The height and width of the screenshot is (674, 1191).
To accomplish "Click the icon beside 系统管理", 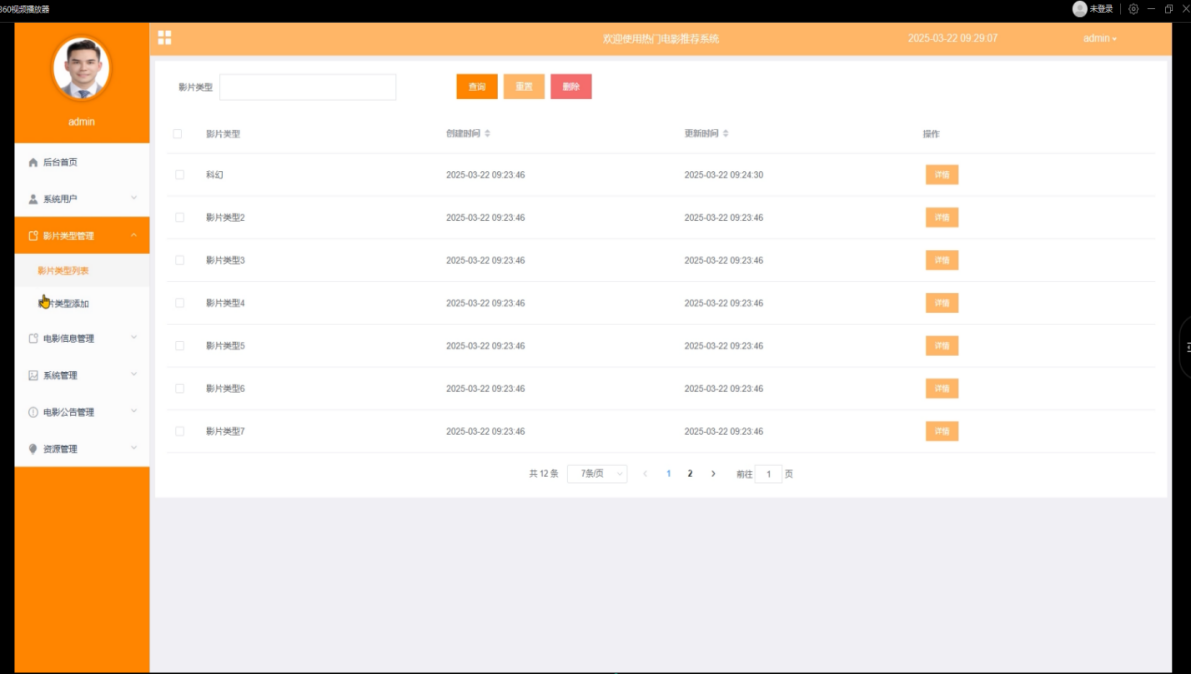I will click(33, 375).
